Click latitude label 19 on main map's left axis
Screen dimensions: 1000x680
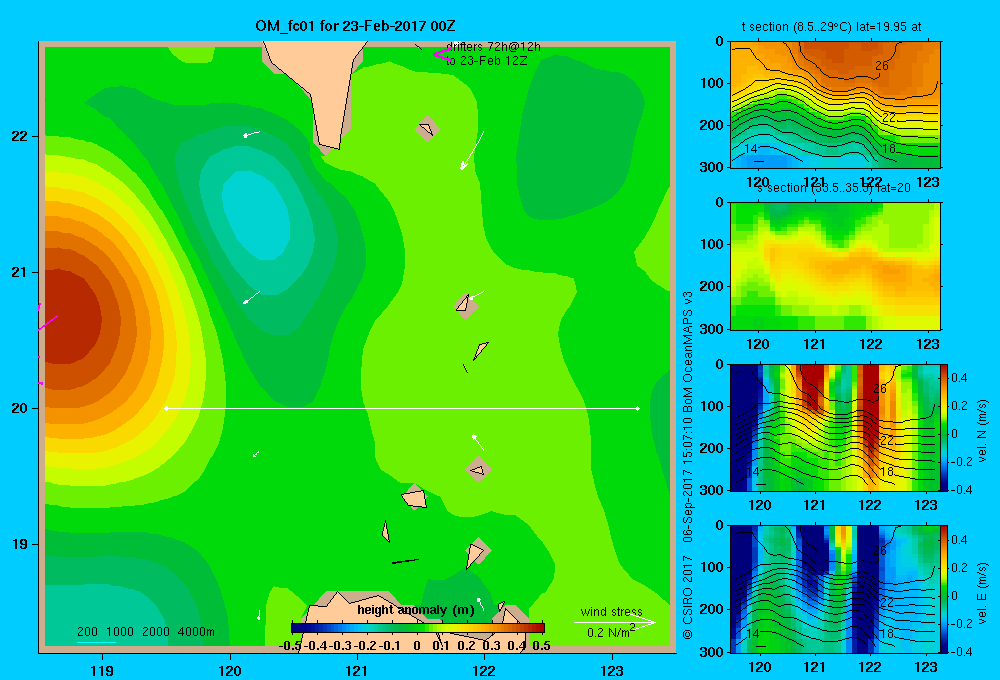20,544
